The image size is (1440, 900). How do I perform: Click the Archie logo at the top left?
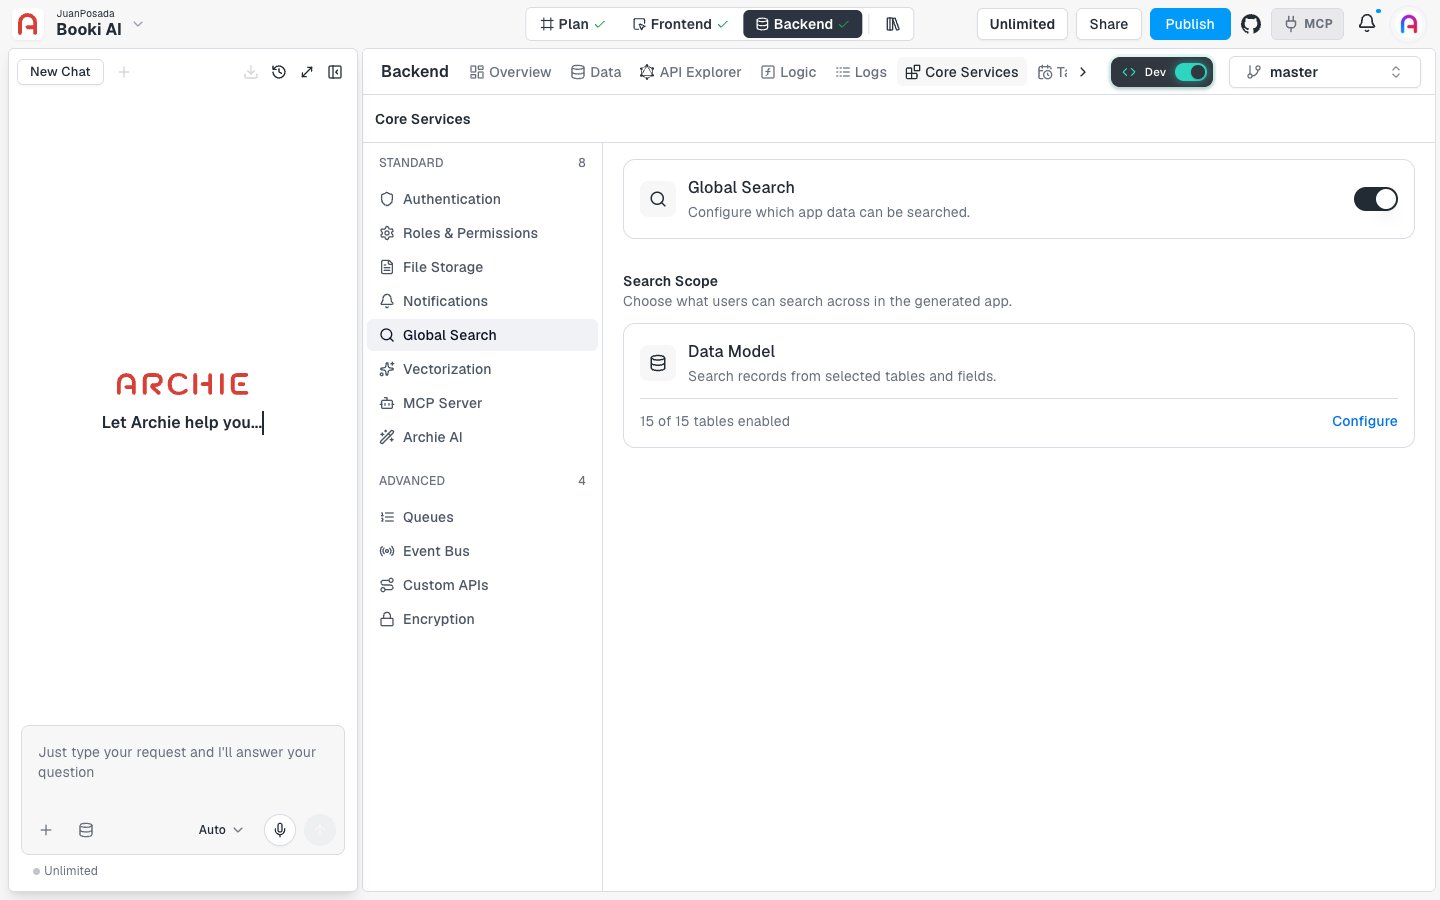click(28, 24)
